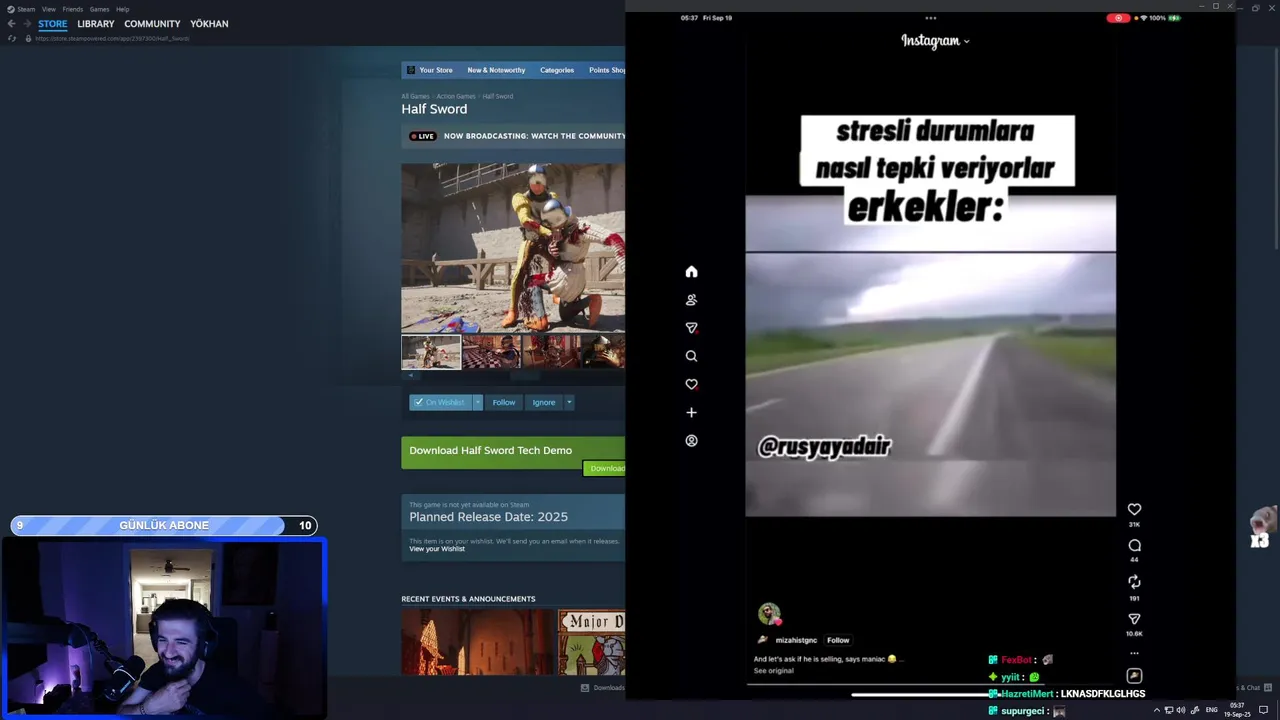Open Instagram notifications heart in sidebar

point(691,384)
